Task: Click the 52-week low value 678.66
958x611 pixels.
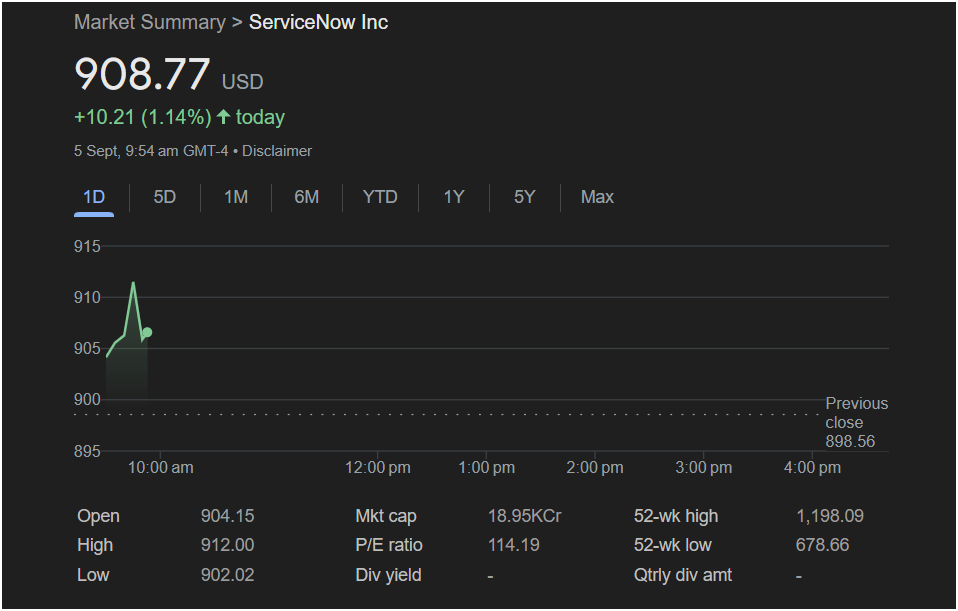Action: [x=822, y=544]
